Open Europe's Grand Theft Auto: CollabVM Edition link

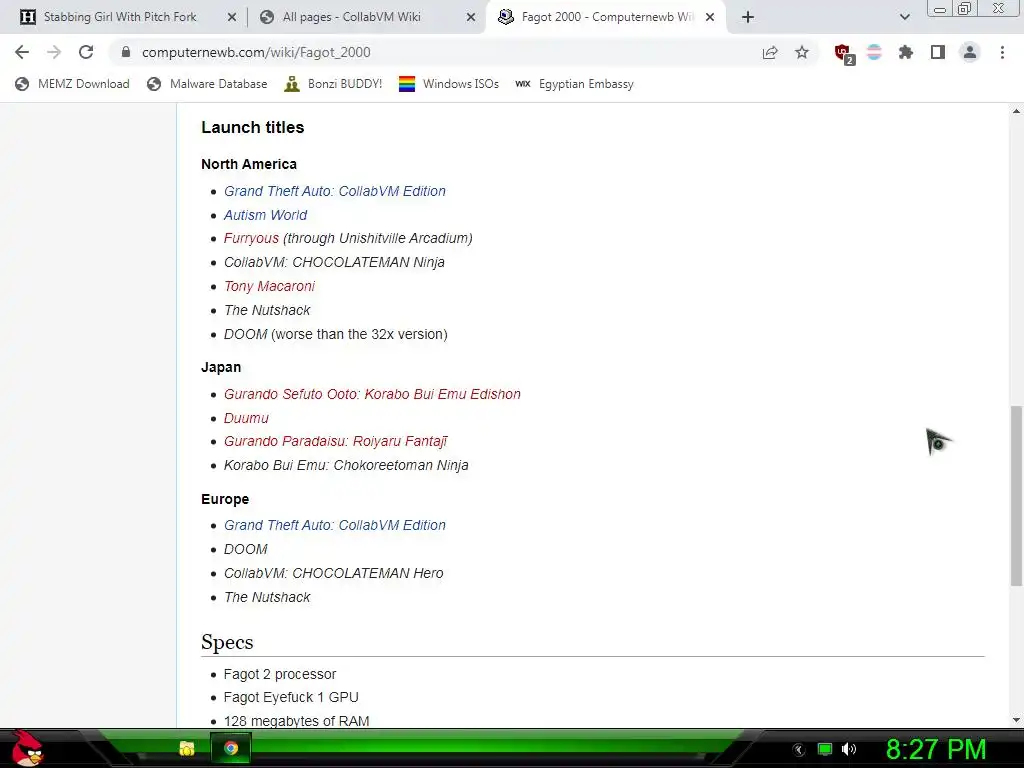click(335, 526)
